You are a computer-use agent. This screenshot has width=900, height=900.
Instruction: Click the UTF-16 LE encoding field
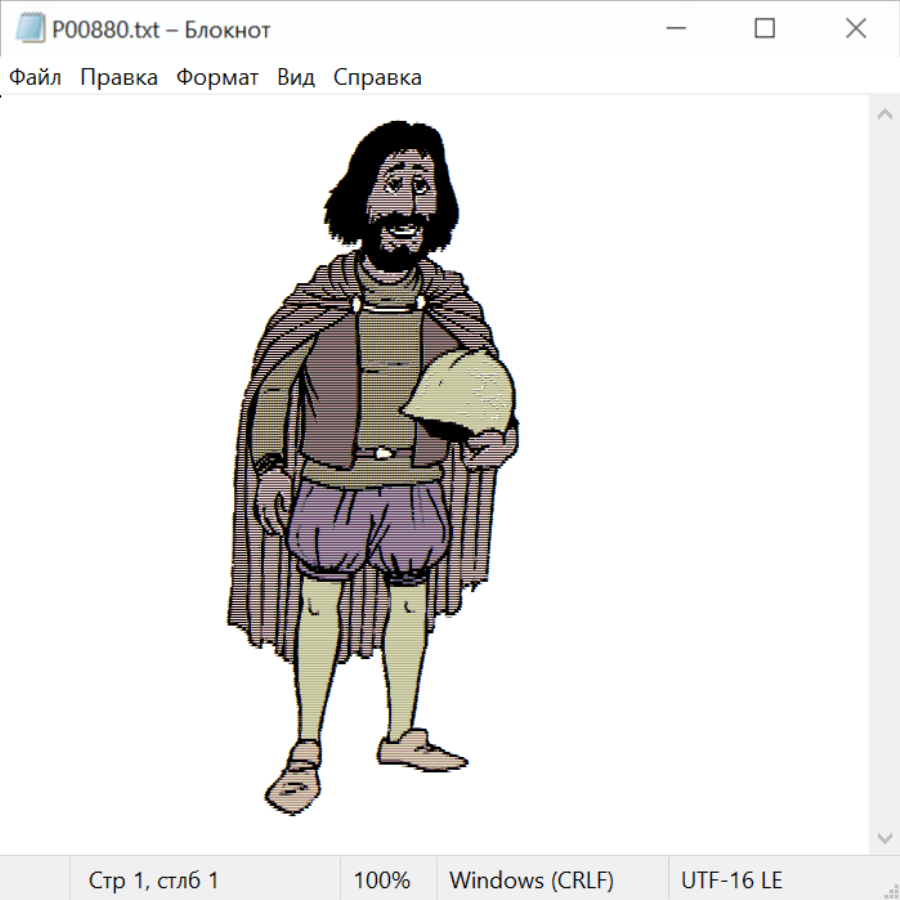(x=731, y=880)
